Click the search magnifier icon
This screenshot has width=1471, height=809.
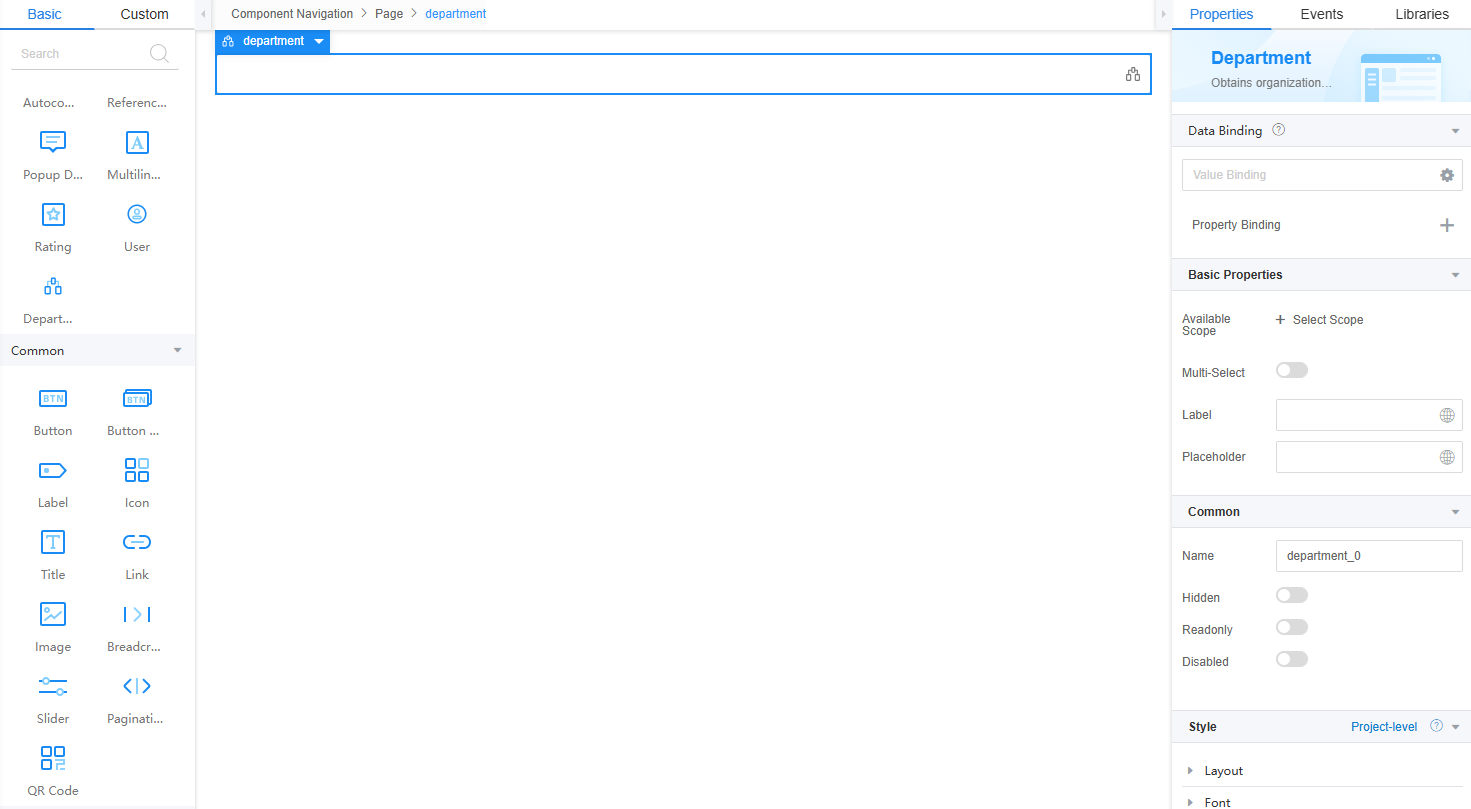tap(159, 54)
